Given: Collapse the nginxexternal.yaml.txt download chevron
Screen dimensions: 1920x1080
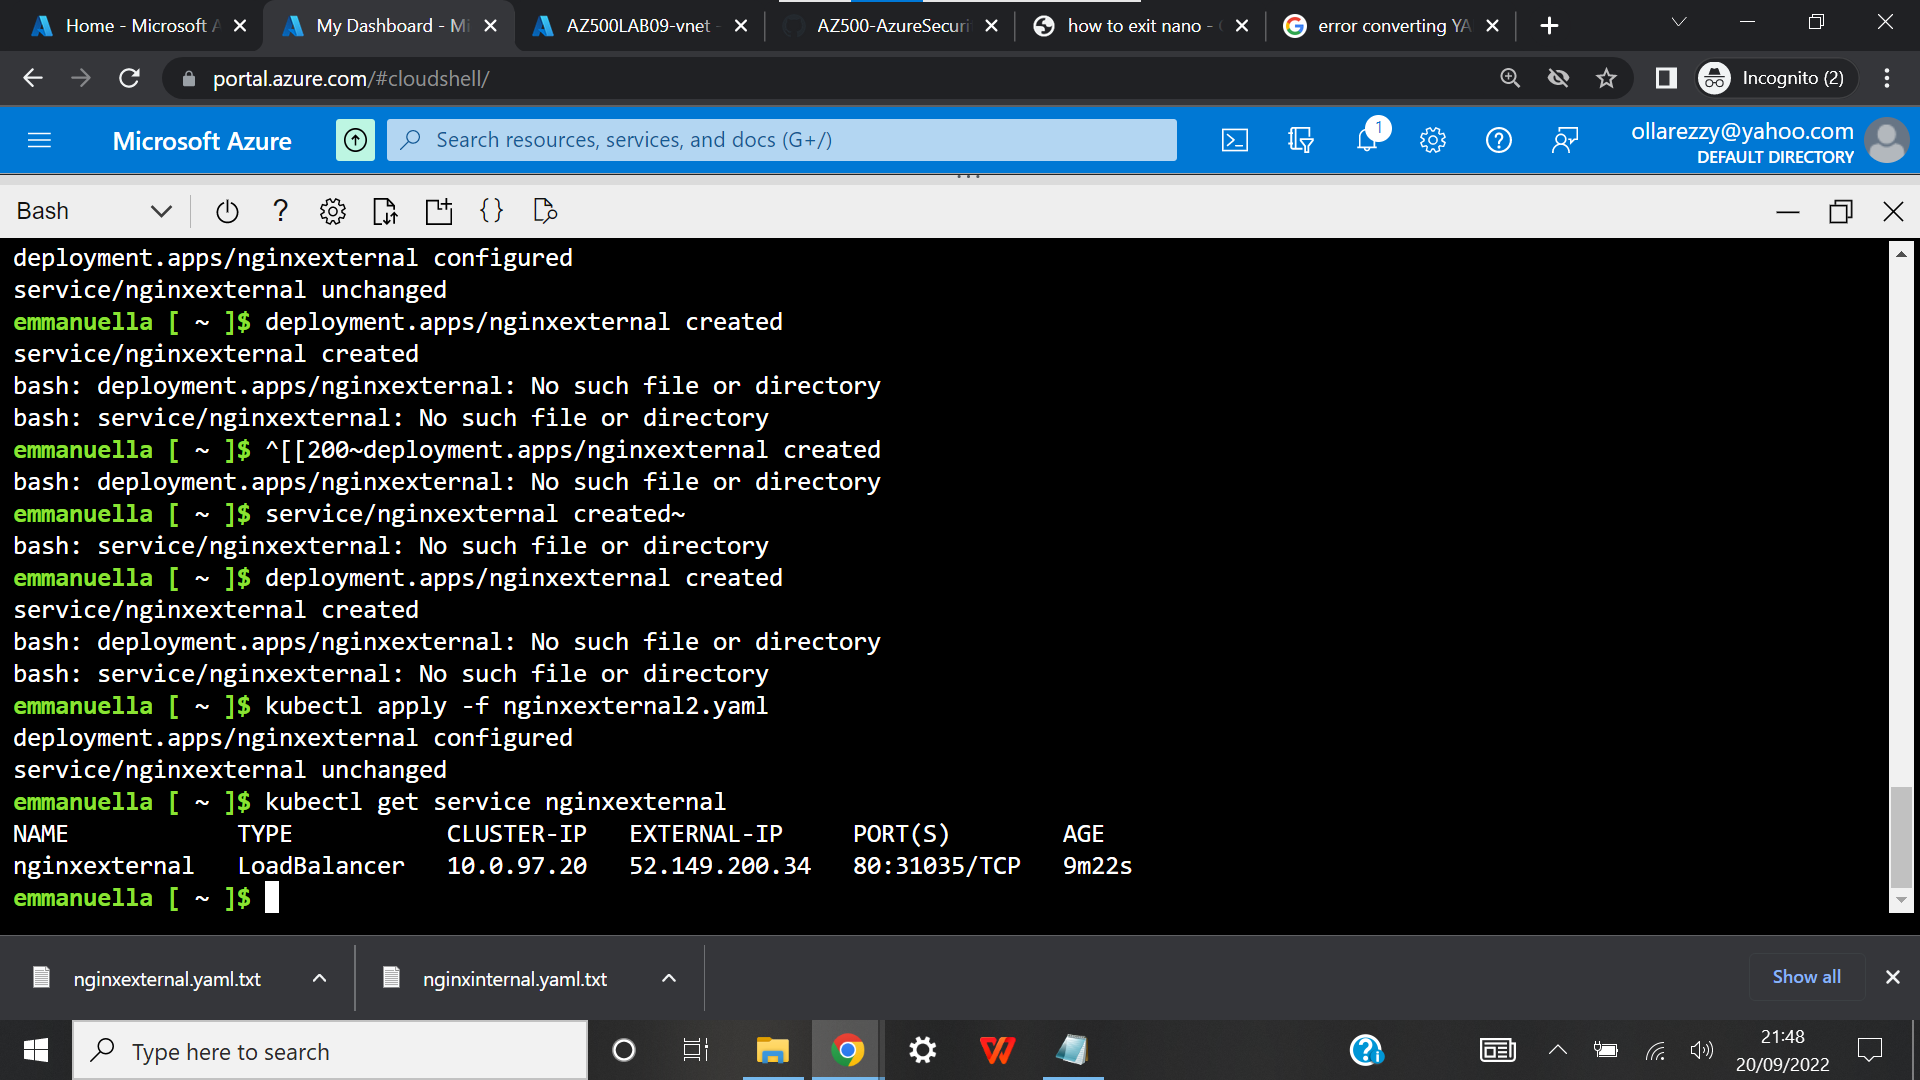Looking at the screenshot, I should (x=319, y=978).
